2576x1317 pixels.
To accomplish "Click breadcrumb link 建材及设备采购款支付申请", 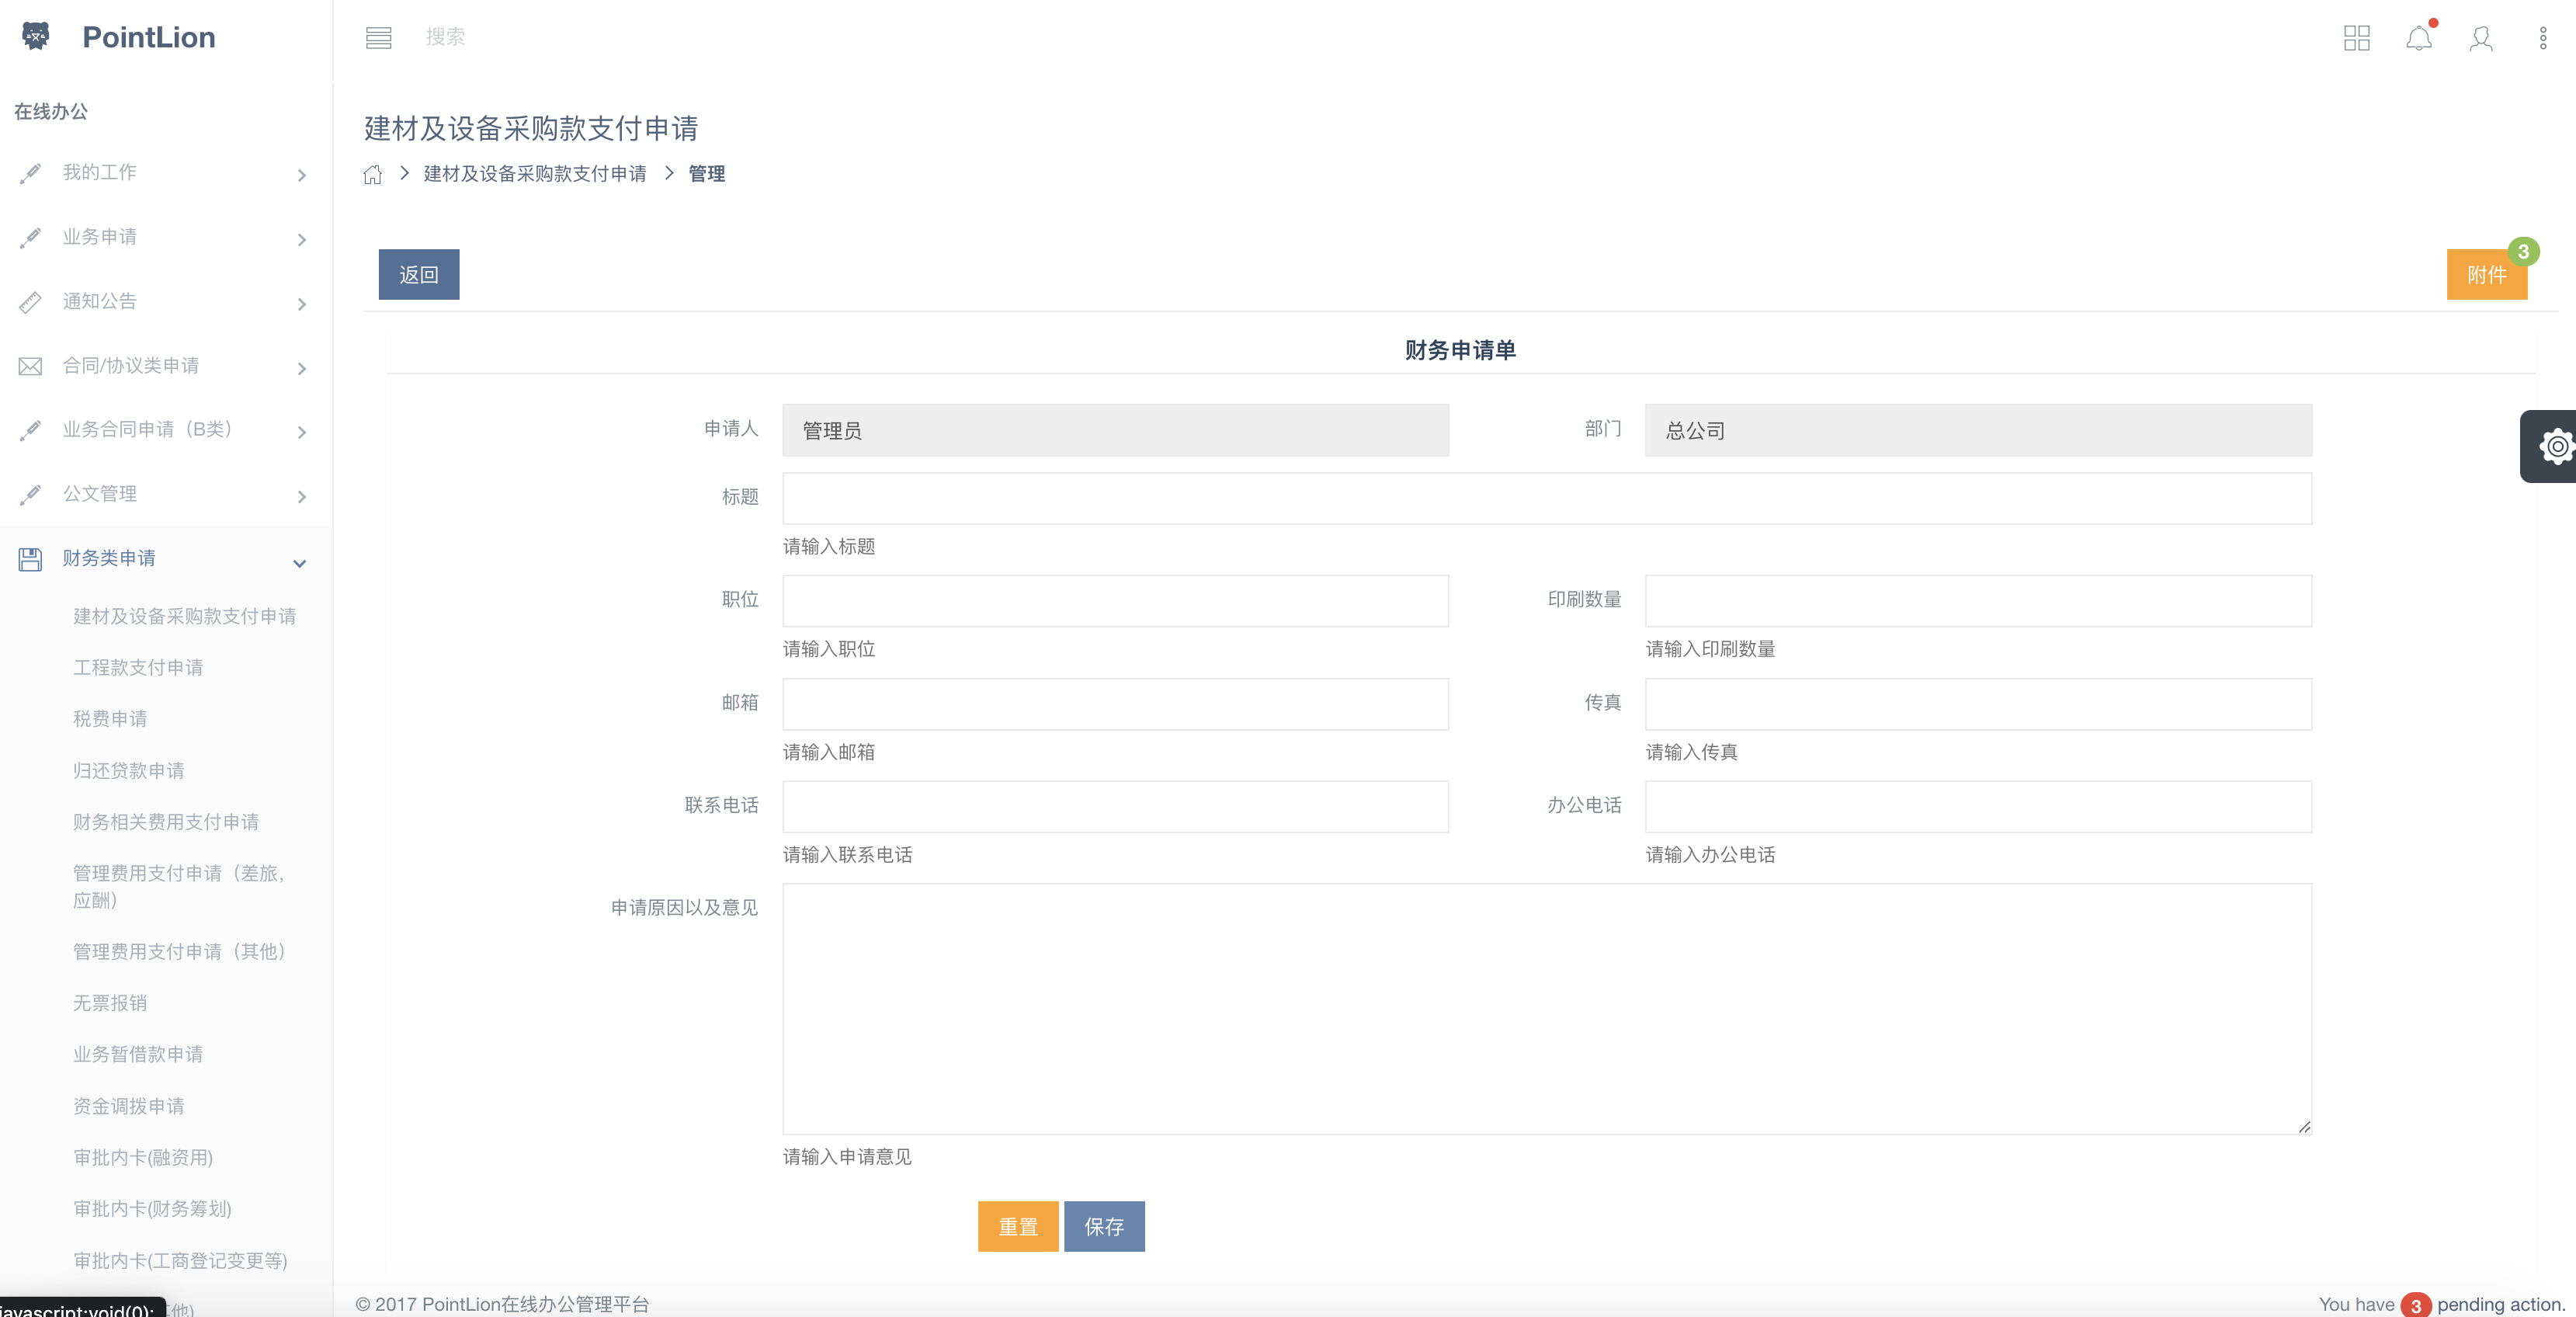I will pos(535,174).
